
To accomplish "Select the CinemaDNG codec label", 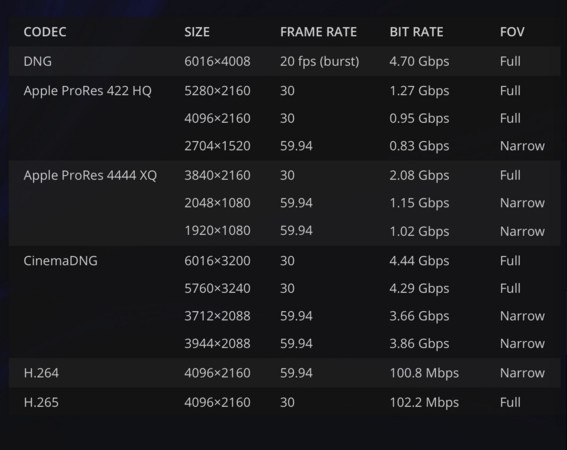I will coord(60,260).
